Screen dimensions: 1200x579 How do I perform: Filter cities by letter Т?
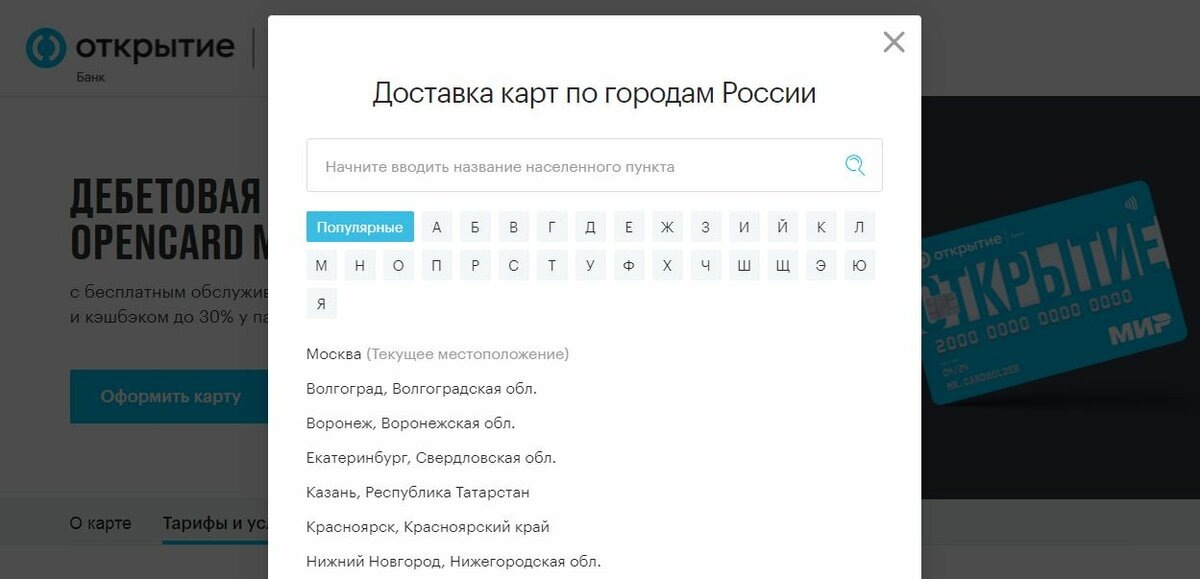[x=552, y=265]
